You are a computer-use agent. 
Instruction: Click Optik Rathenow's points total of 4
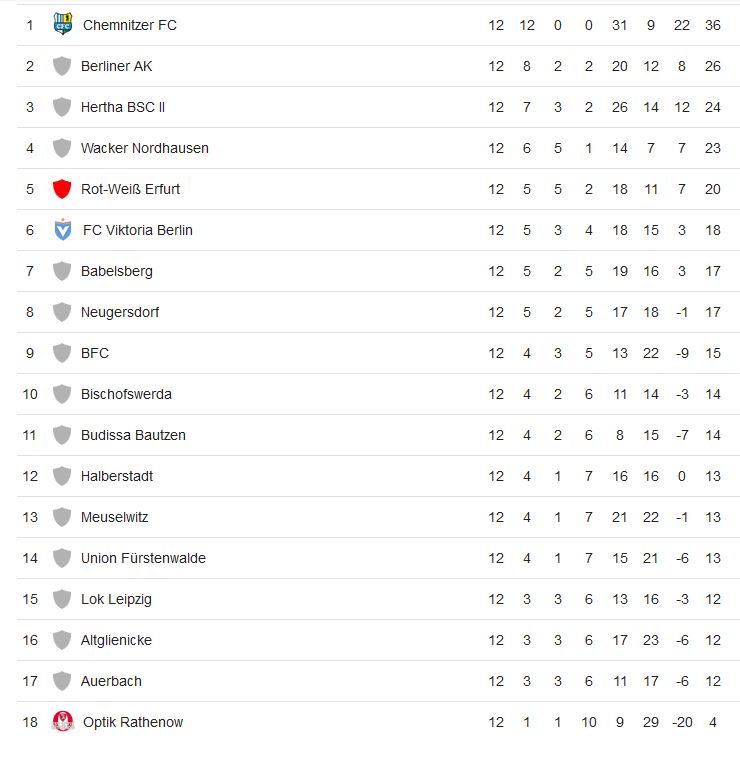(712, 722)
